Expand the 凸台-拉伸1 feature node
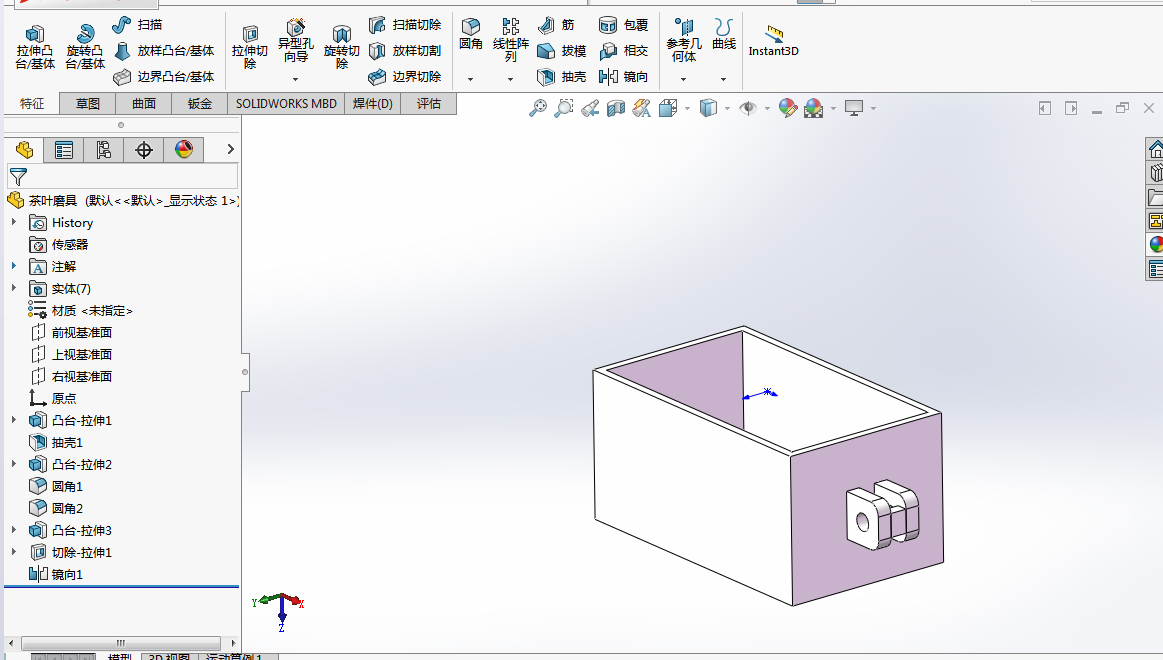 tap(13, 420)
